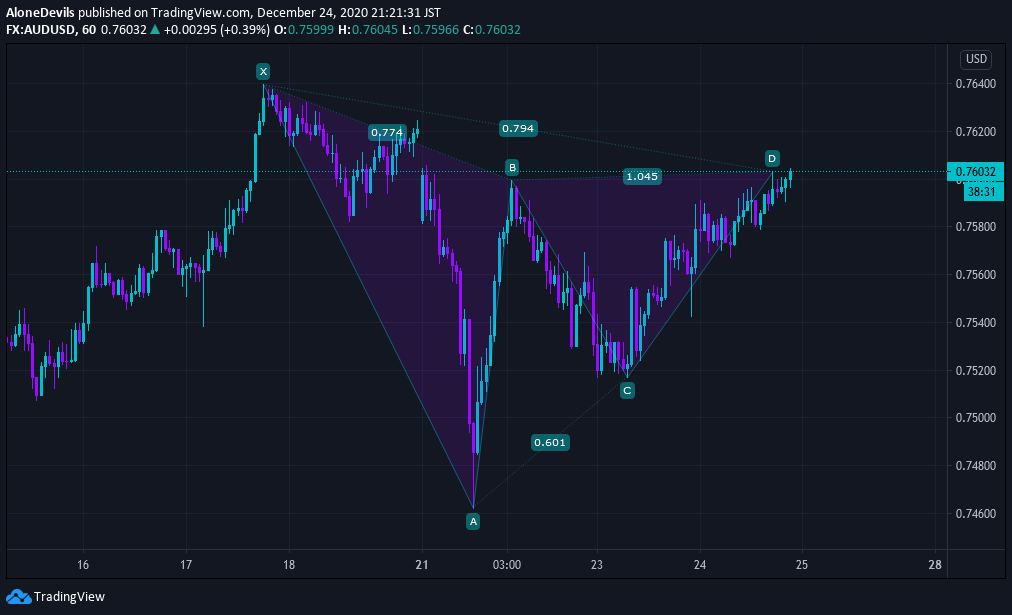
Task: Click date 21 on the time axis
Action: [422, 565]
